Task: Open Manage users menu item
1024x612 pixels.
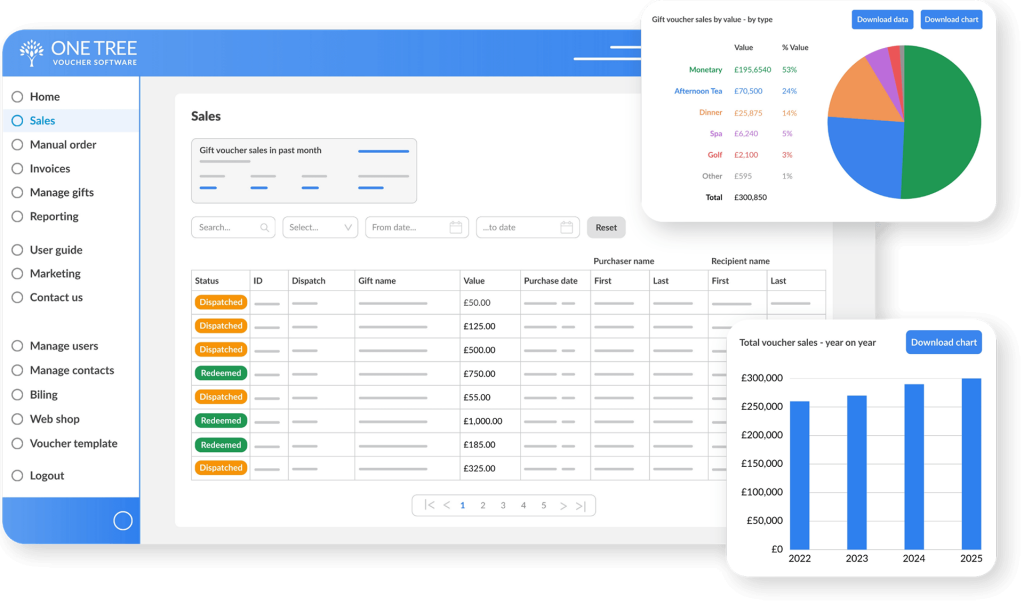Action: pos(64,346)
